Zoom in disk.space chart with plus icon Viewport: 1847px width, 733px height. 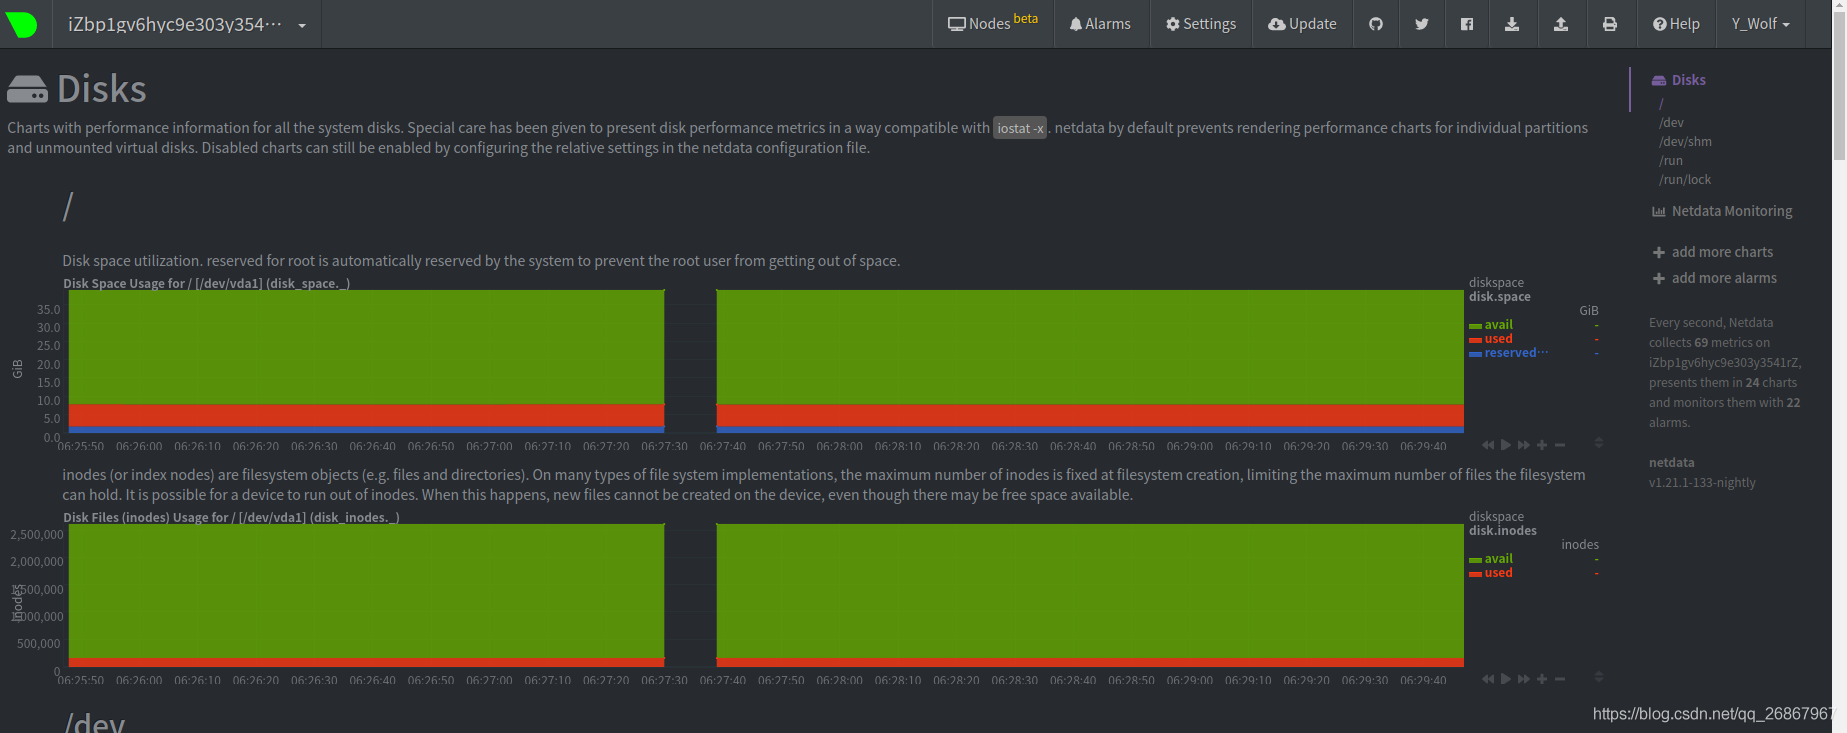click(x=1542, y=445)
